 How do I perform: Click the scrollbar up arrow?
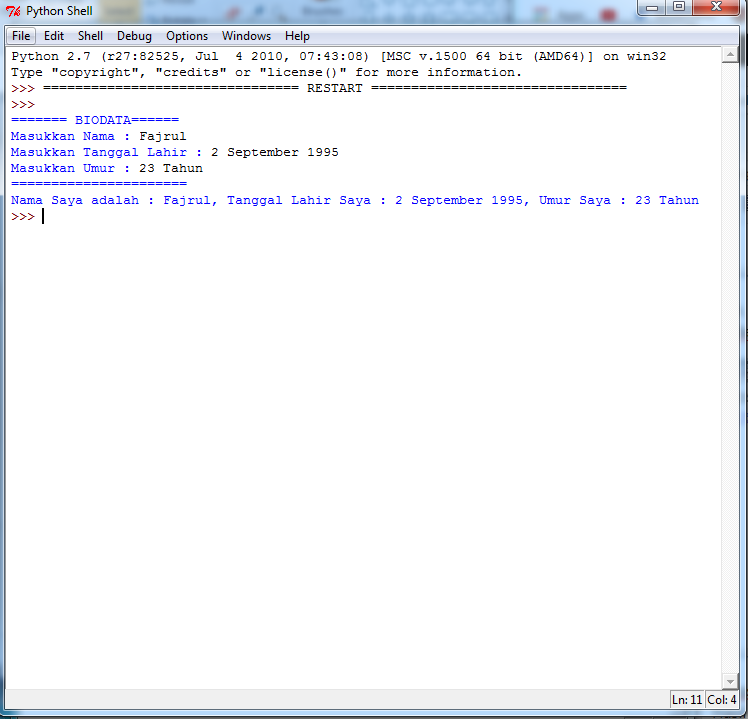[x=730, y=55]
